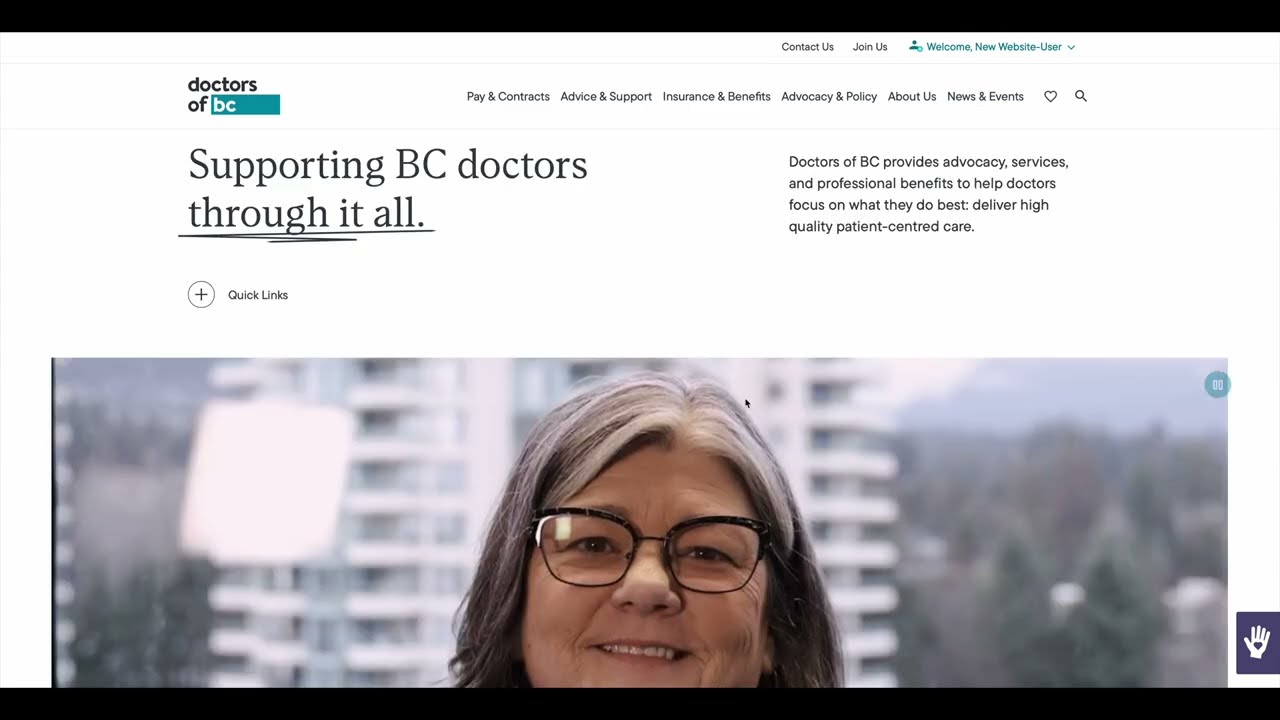
Task: Open Advocacy & Policy menu
Action: (829, 97)
